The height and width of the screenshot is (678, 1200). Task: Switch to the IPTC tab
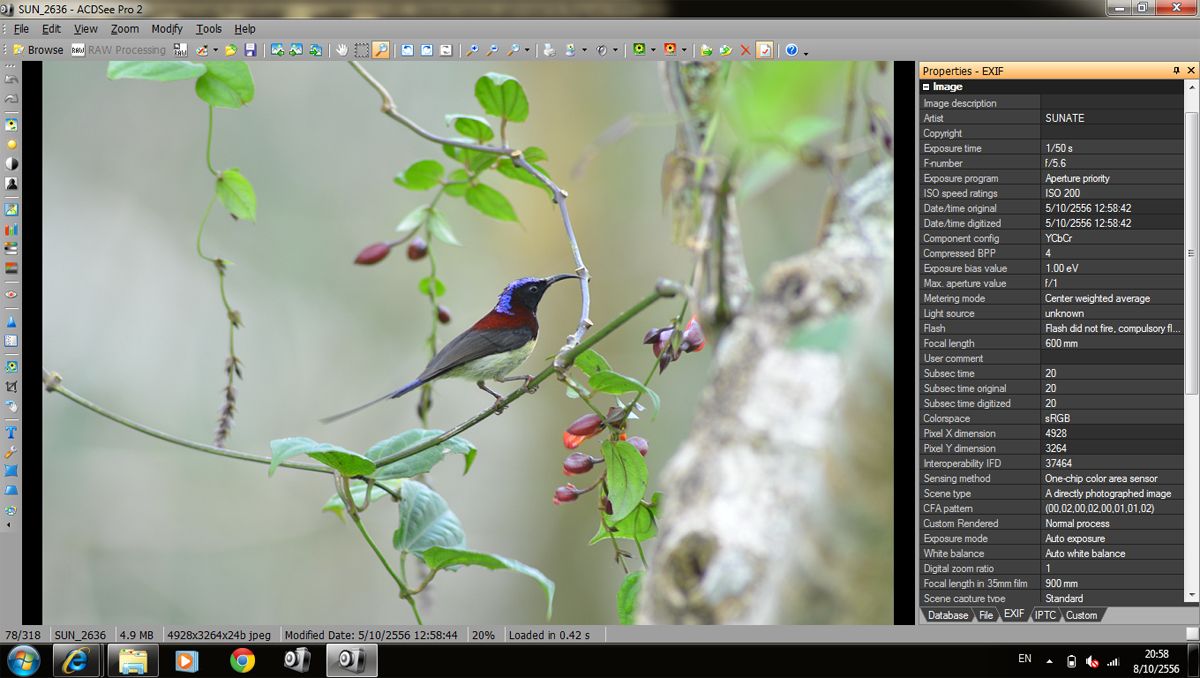pos(1044,615)
